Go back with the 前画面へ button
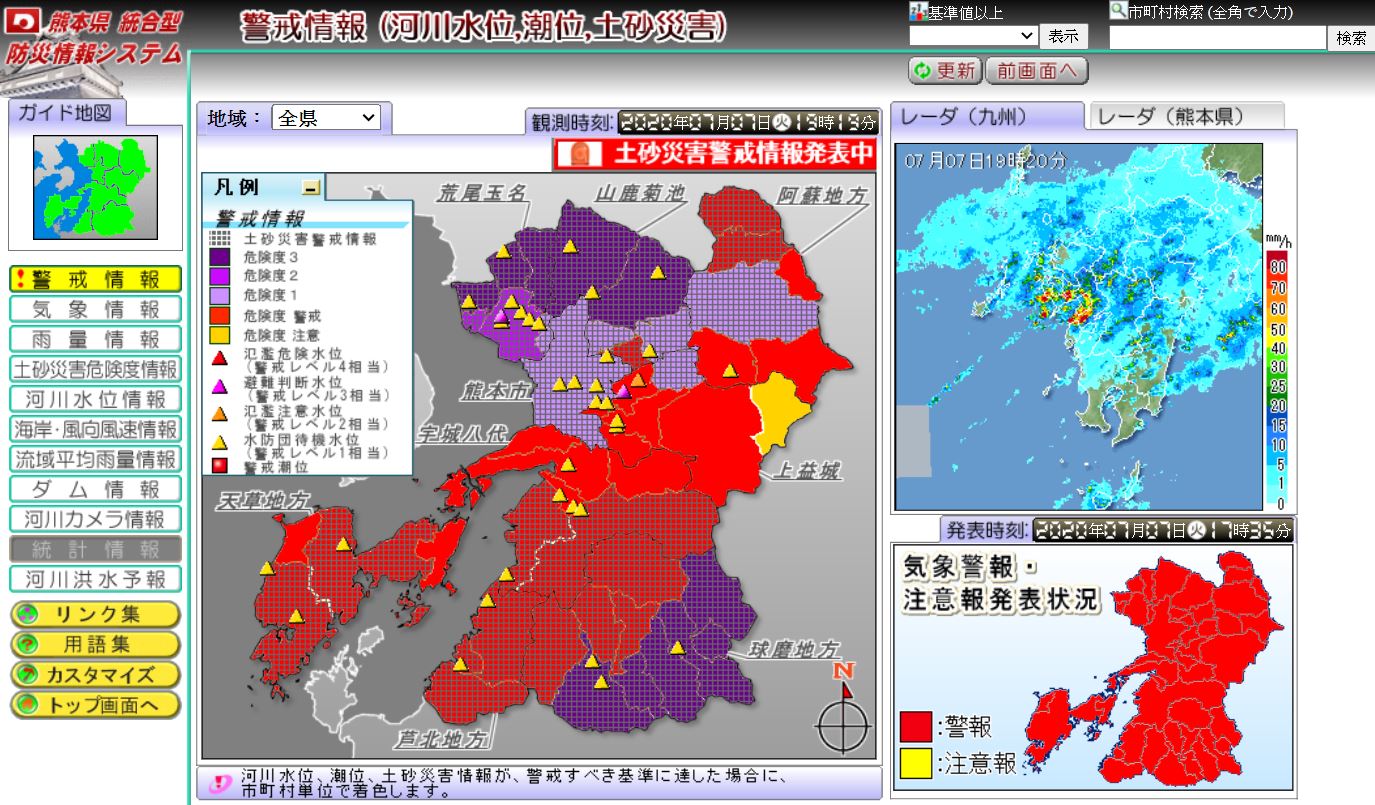Image resolution: width=1375 pixels, height=805 pixels. tap(1036, 71)
